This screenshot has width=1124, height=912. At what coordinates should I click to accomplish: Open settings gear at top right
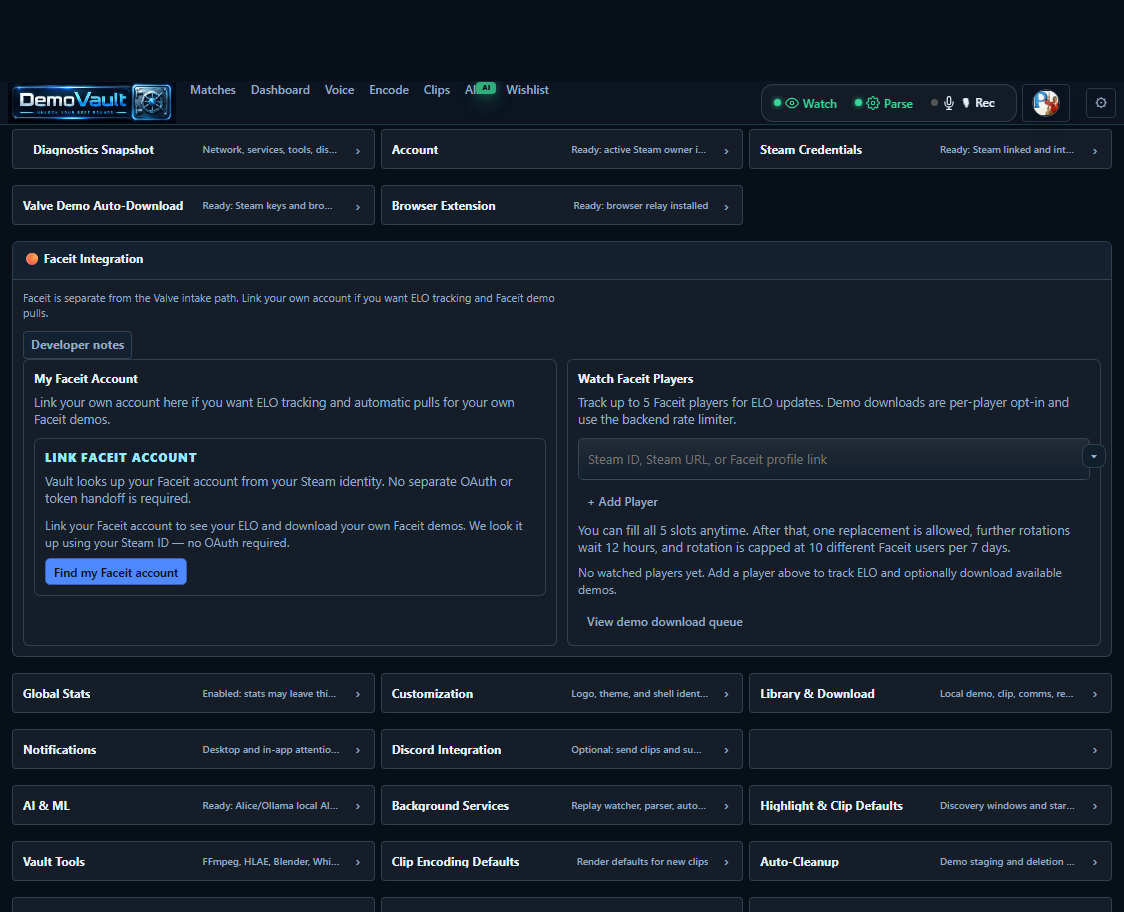[x=1101, y=103]
